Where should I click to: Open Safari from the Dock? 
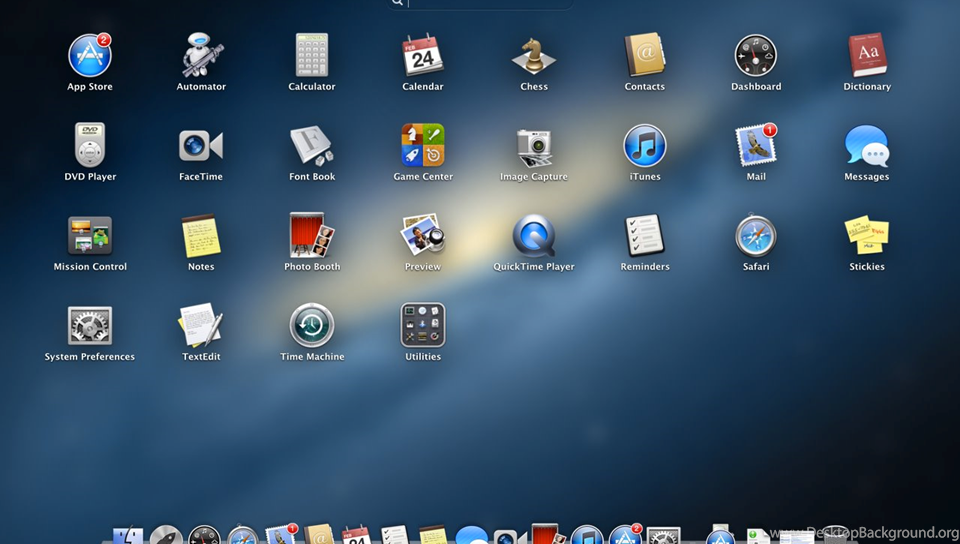tap(242, 535)
